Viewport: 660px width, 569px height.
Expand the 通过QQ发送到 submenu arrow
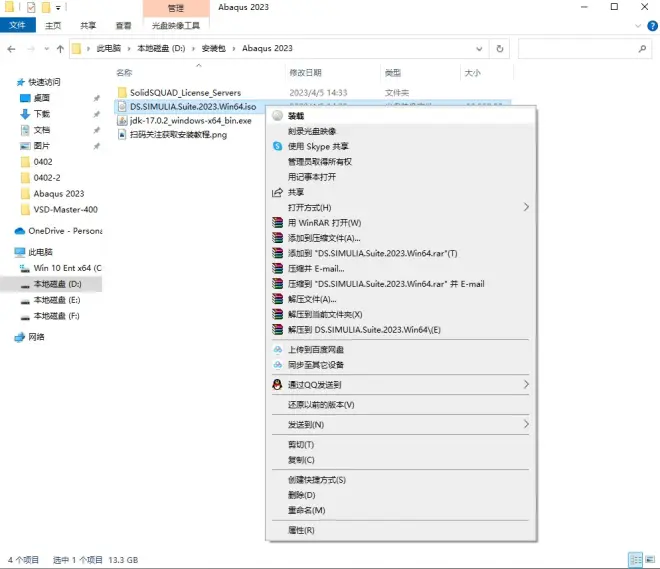click(526, 384)
